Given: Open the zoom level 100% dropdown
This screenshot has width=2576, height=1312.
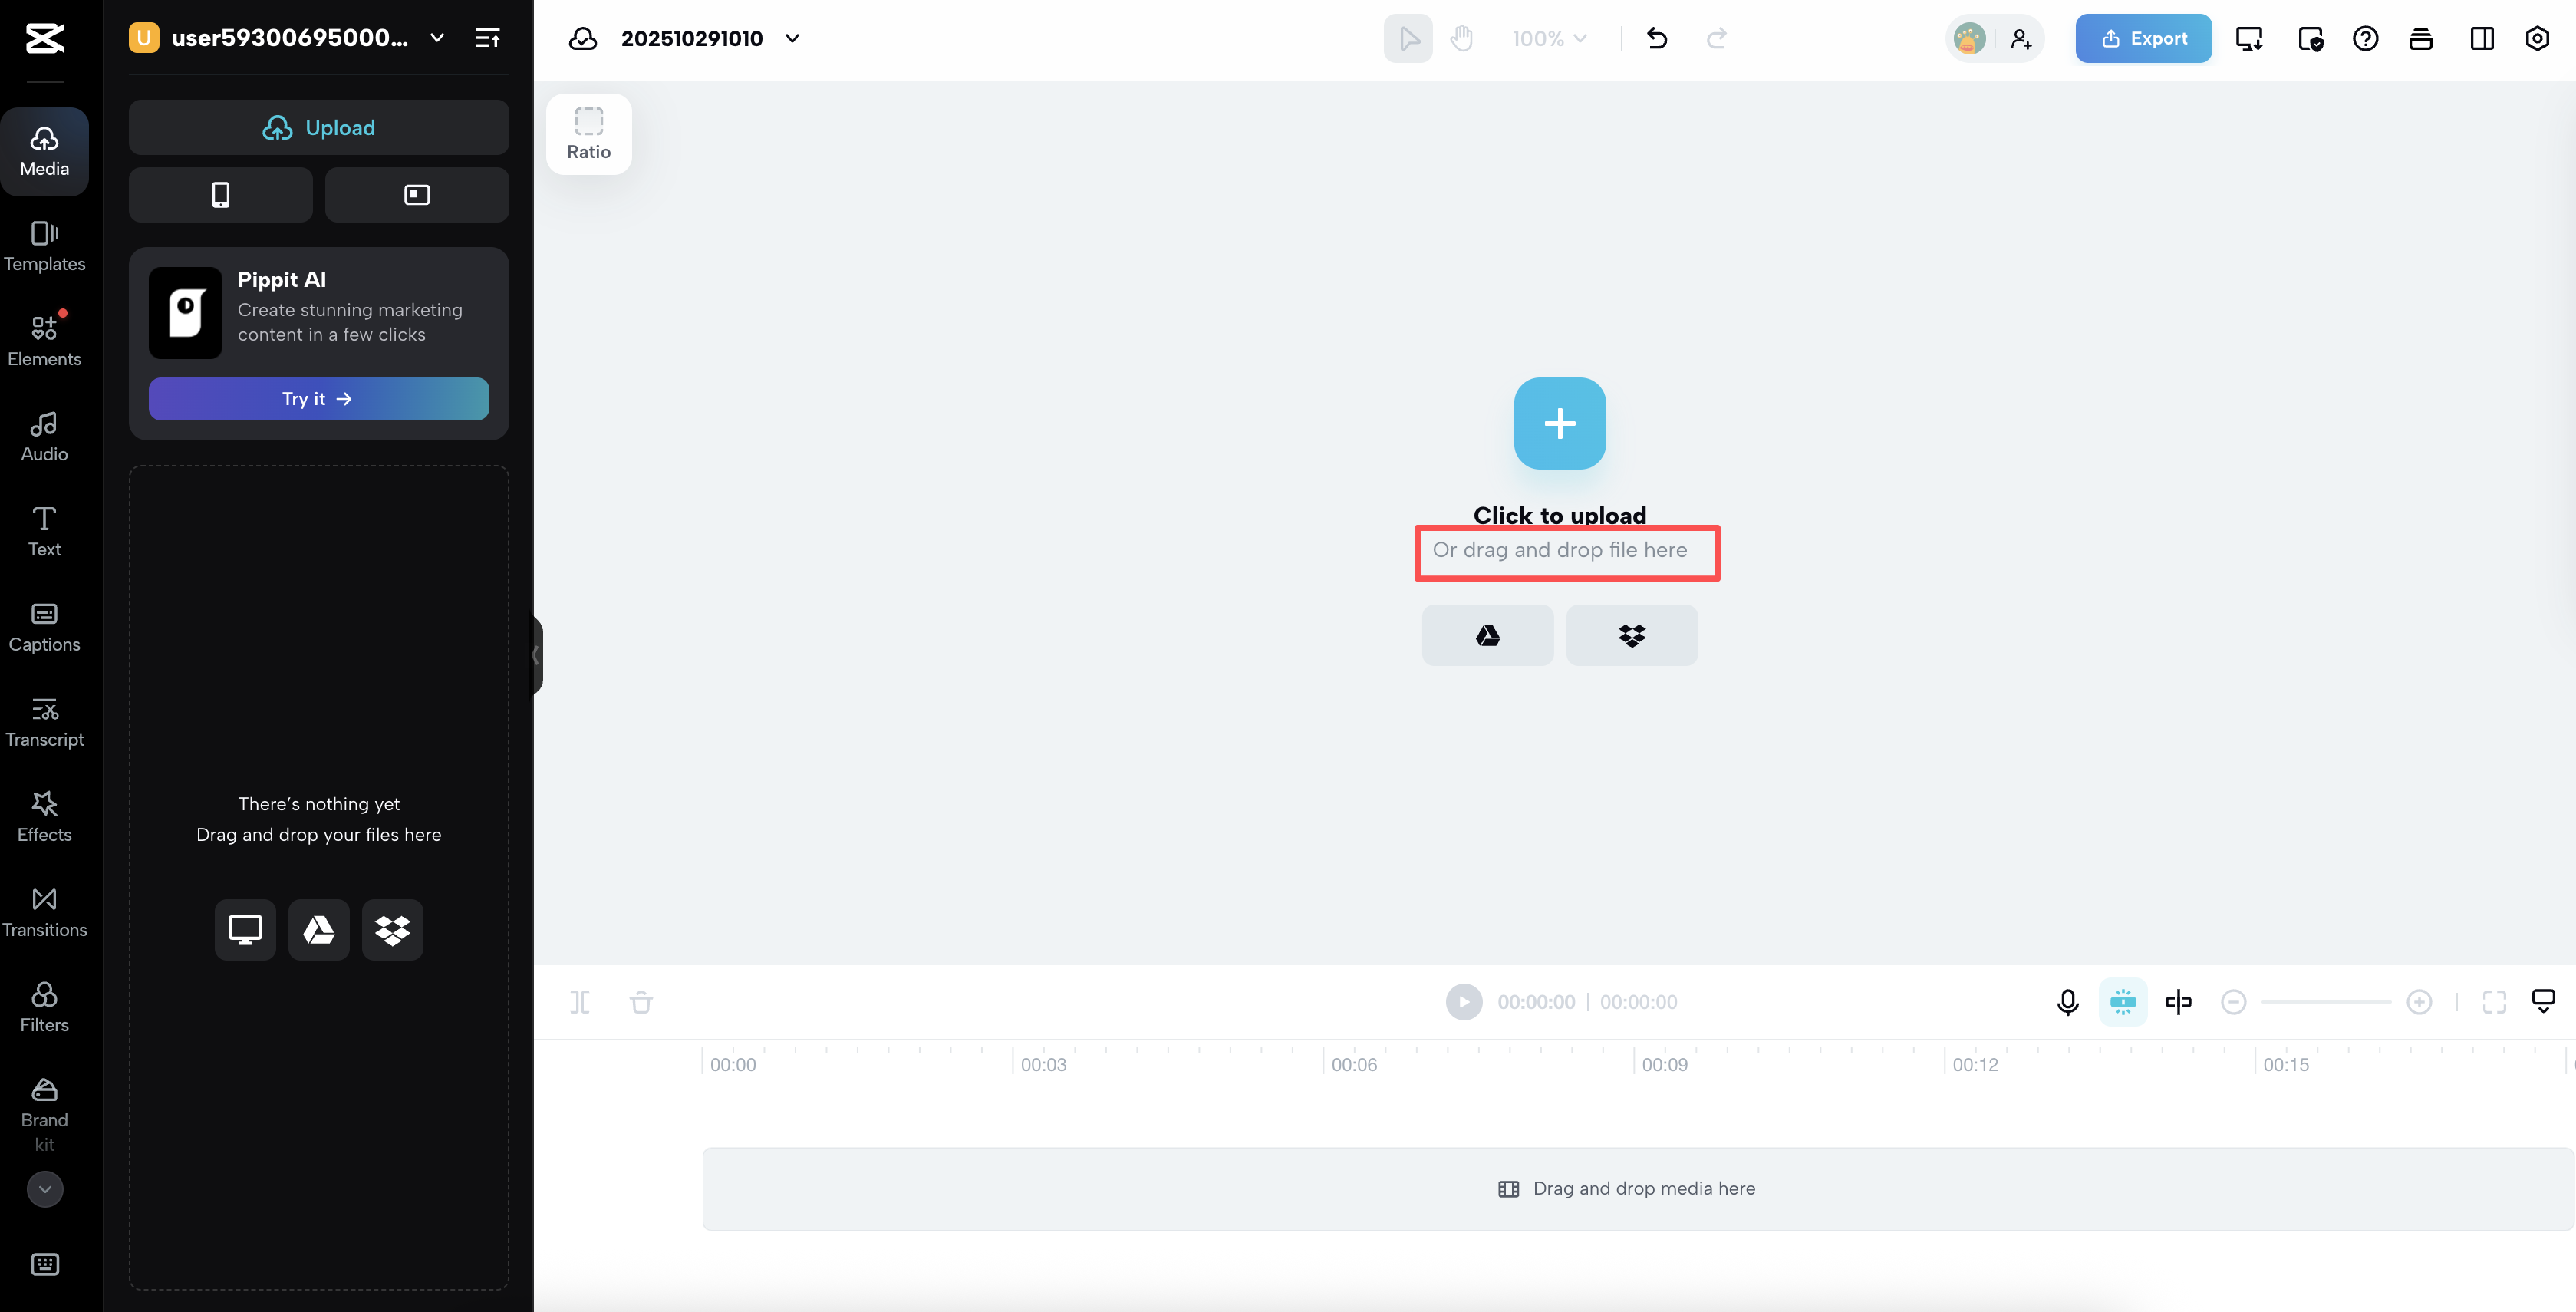Looking at the screenshot, I should pos(1548,38).
